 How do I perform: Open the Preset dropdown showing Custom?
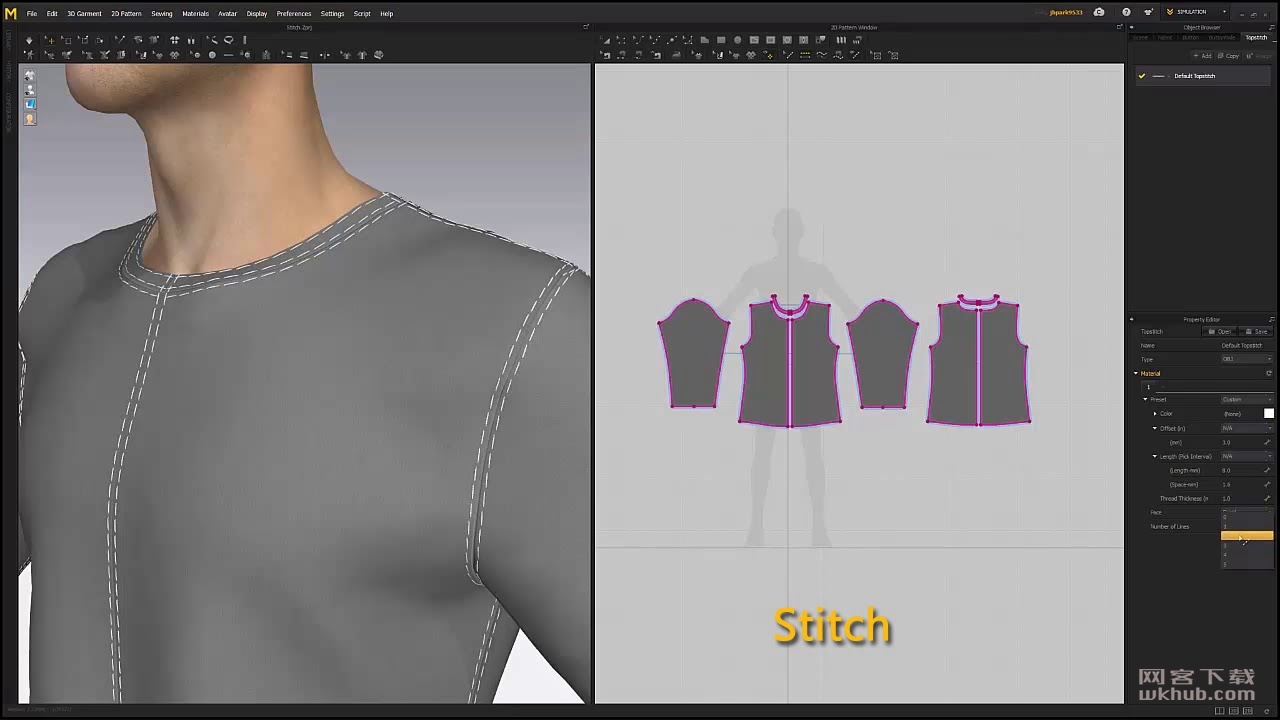click(1247, 399)
